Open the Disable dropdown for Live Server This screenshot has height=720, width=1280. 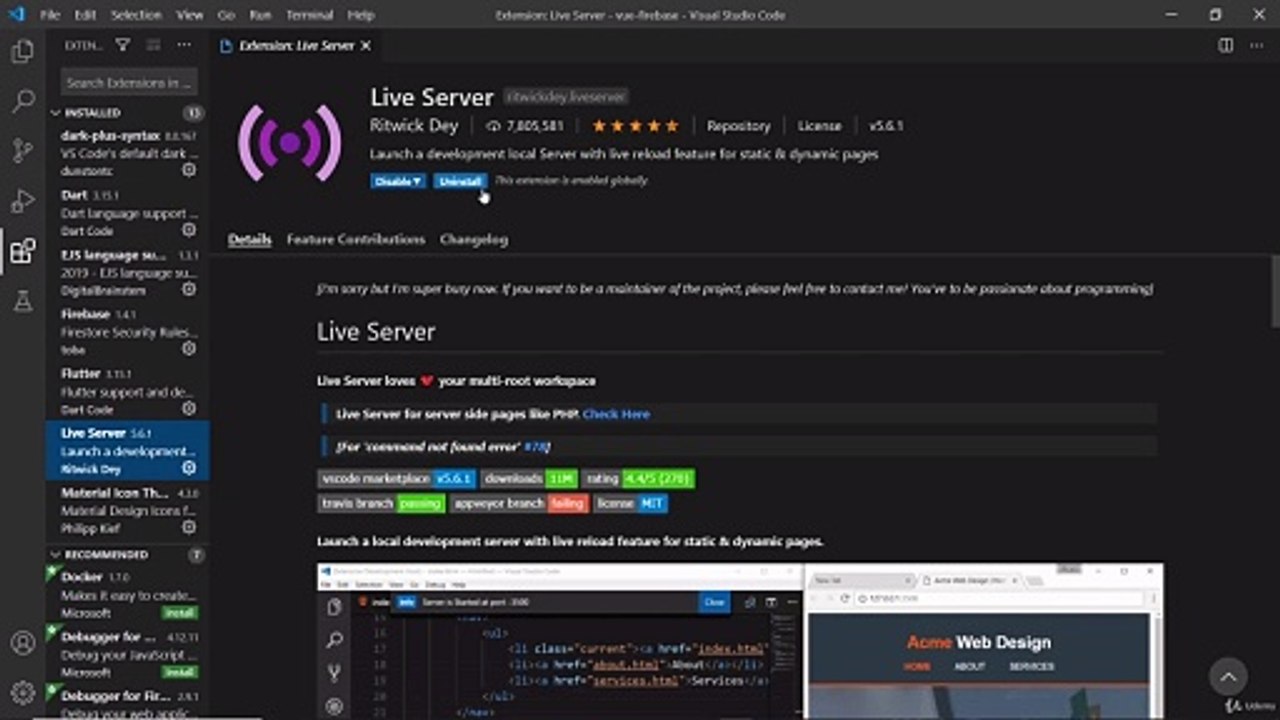click(x=398, y=181)
